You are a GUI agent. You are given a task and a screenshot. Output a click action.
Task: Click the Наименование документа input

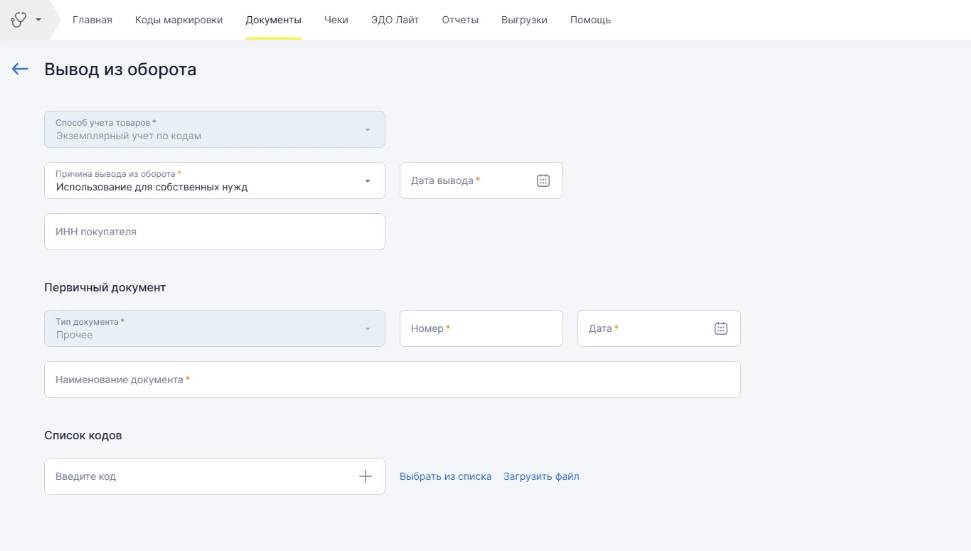tap(393, 380)
